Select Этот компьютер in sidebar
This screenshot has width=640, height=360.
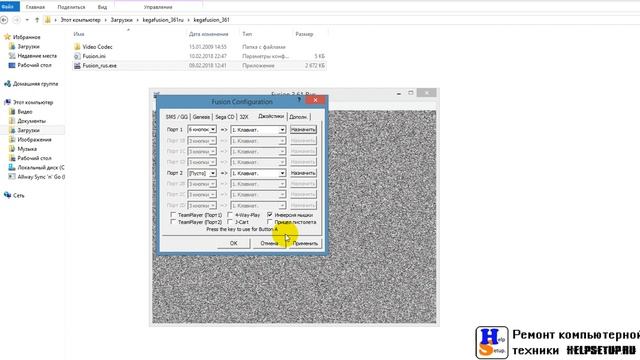coord(33,102)
